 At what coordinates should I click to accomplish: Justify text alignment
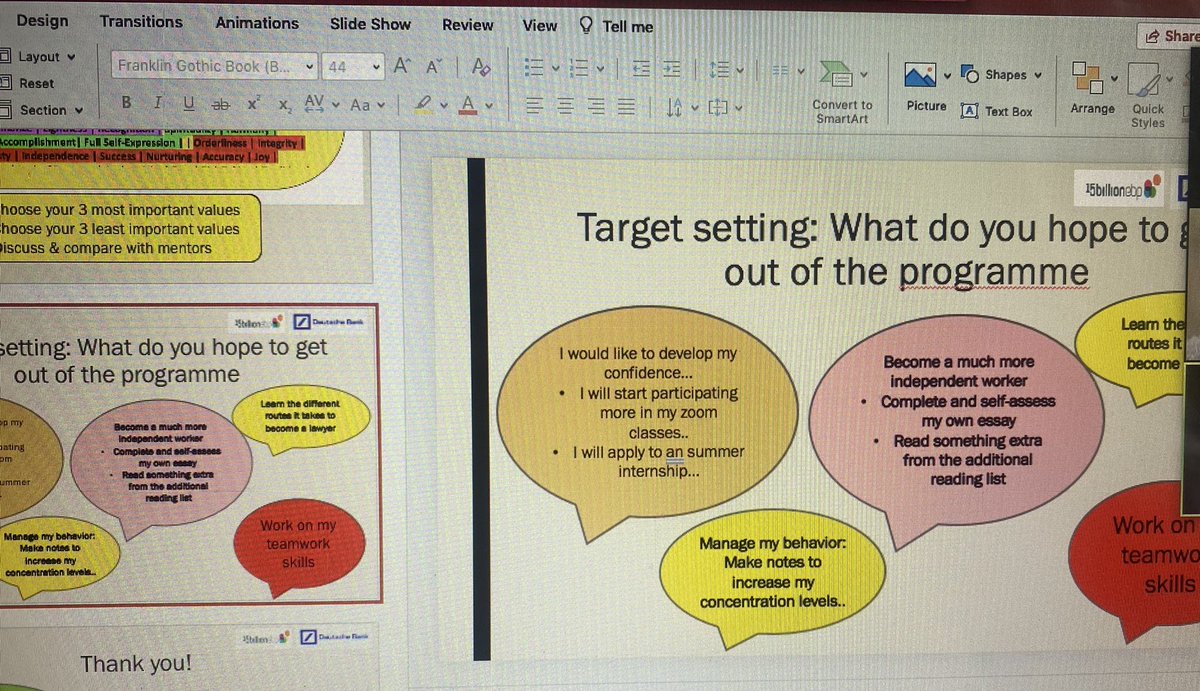[x=627, y=105]
